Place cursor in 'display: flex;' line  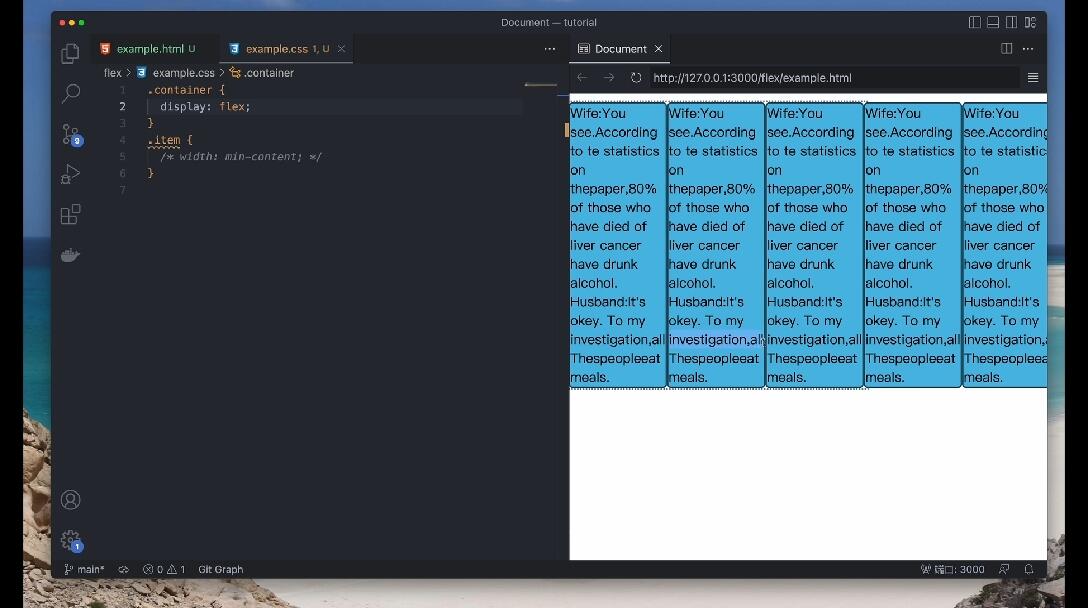205,106
